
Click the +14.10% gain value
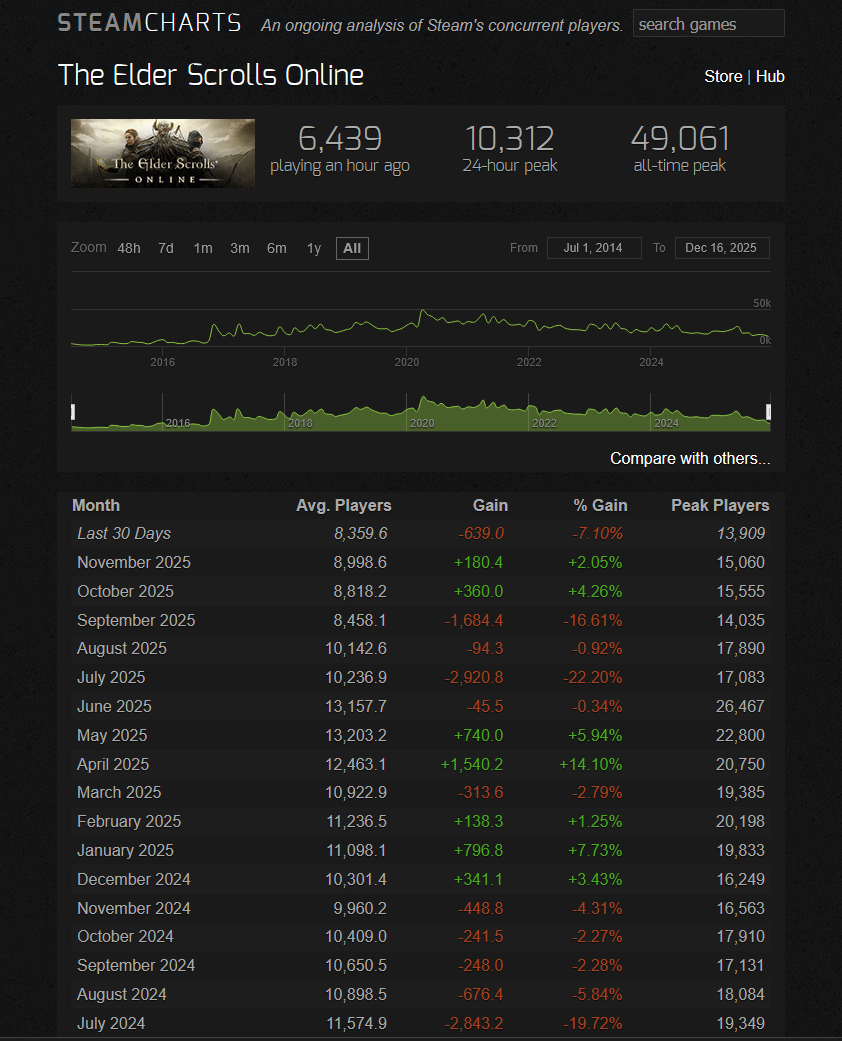click(590, 764)
